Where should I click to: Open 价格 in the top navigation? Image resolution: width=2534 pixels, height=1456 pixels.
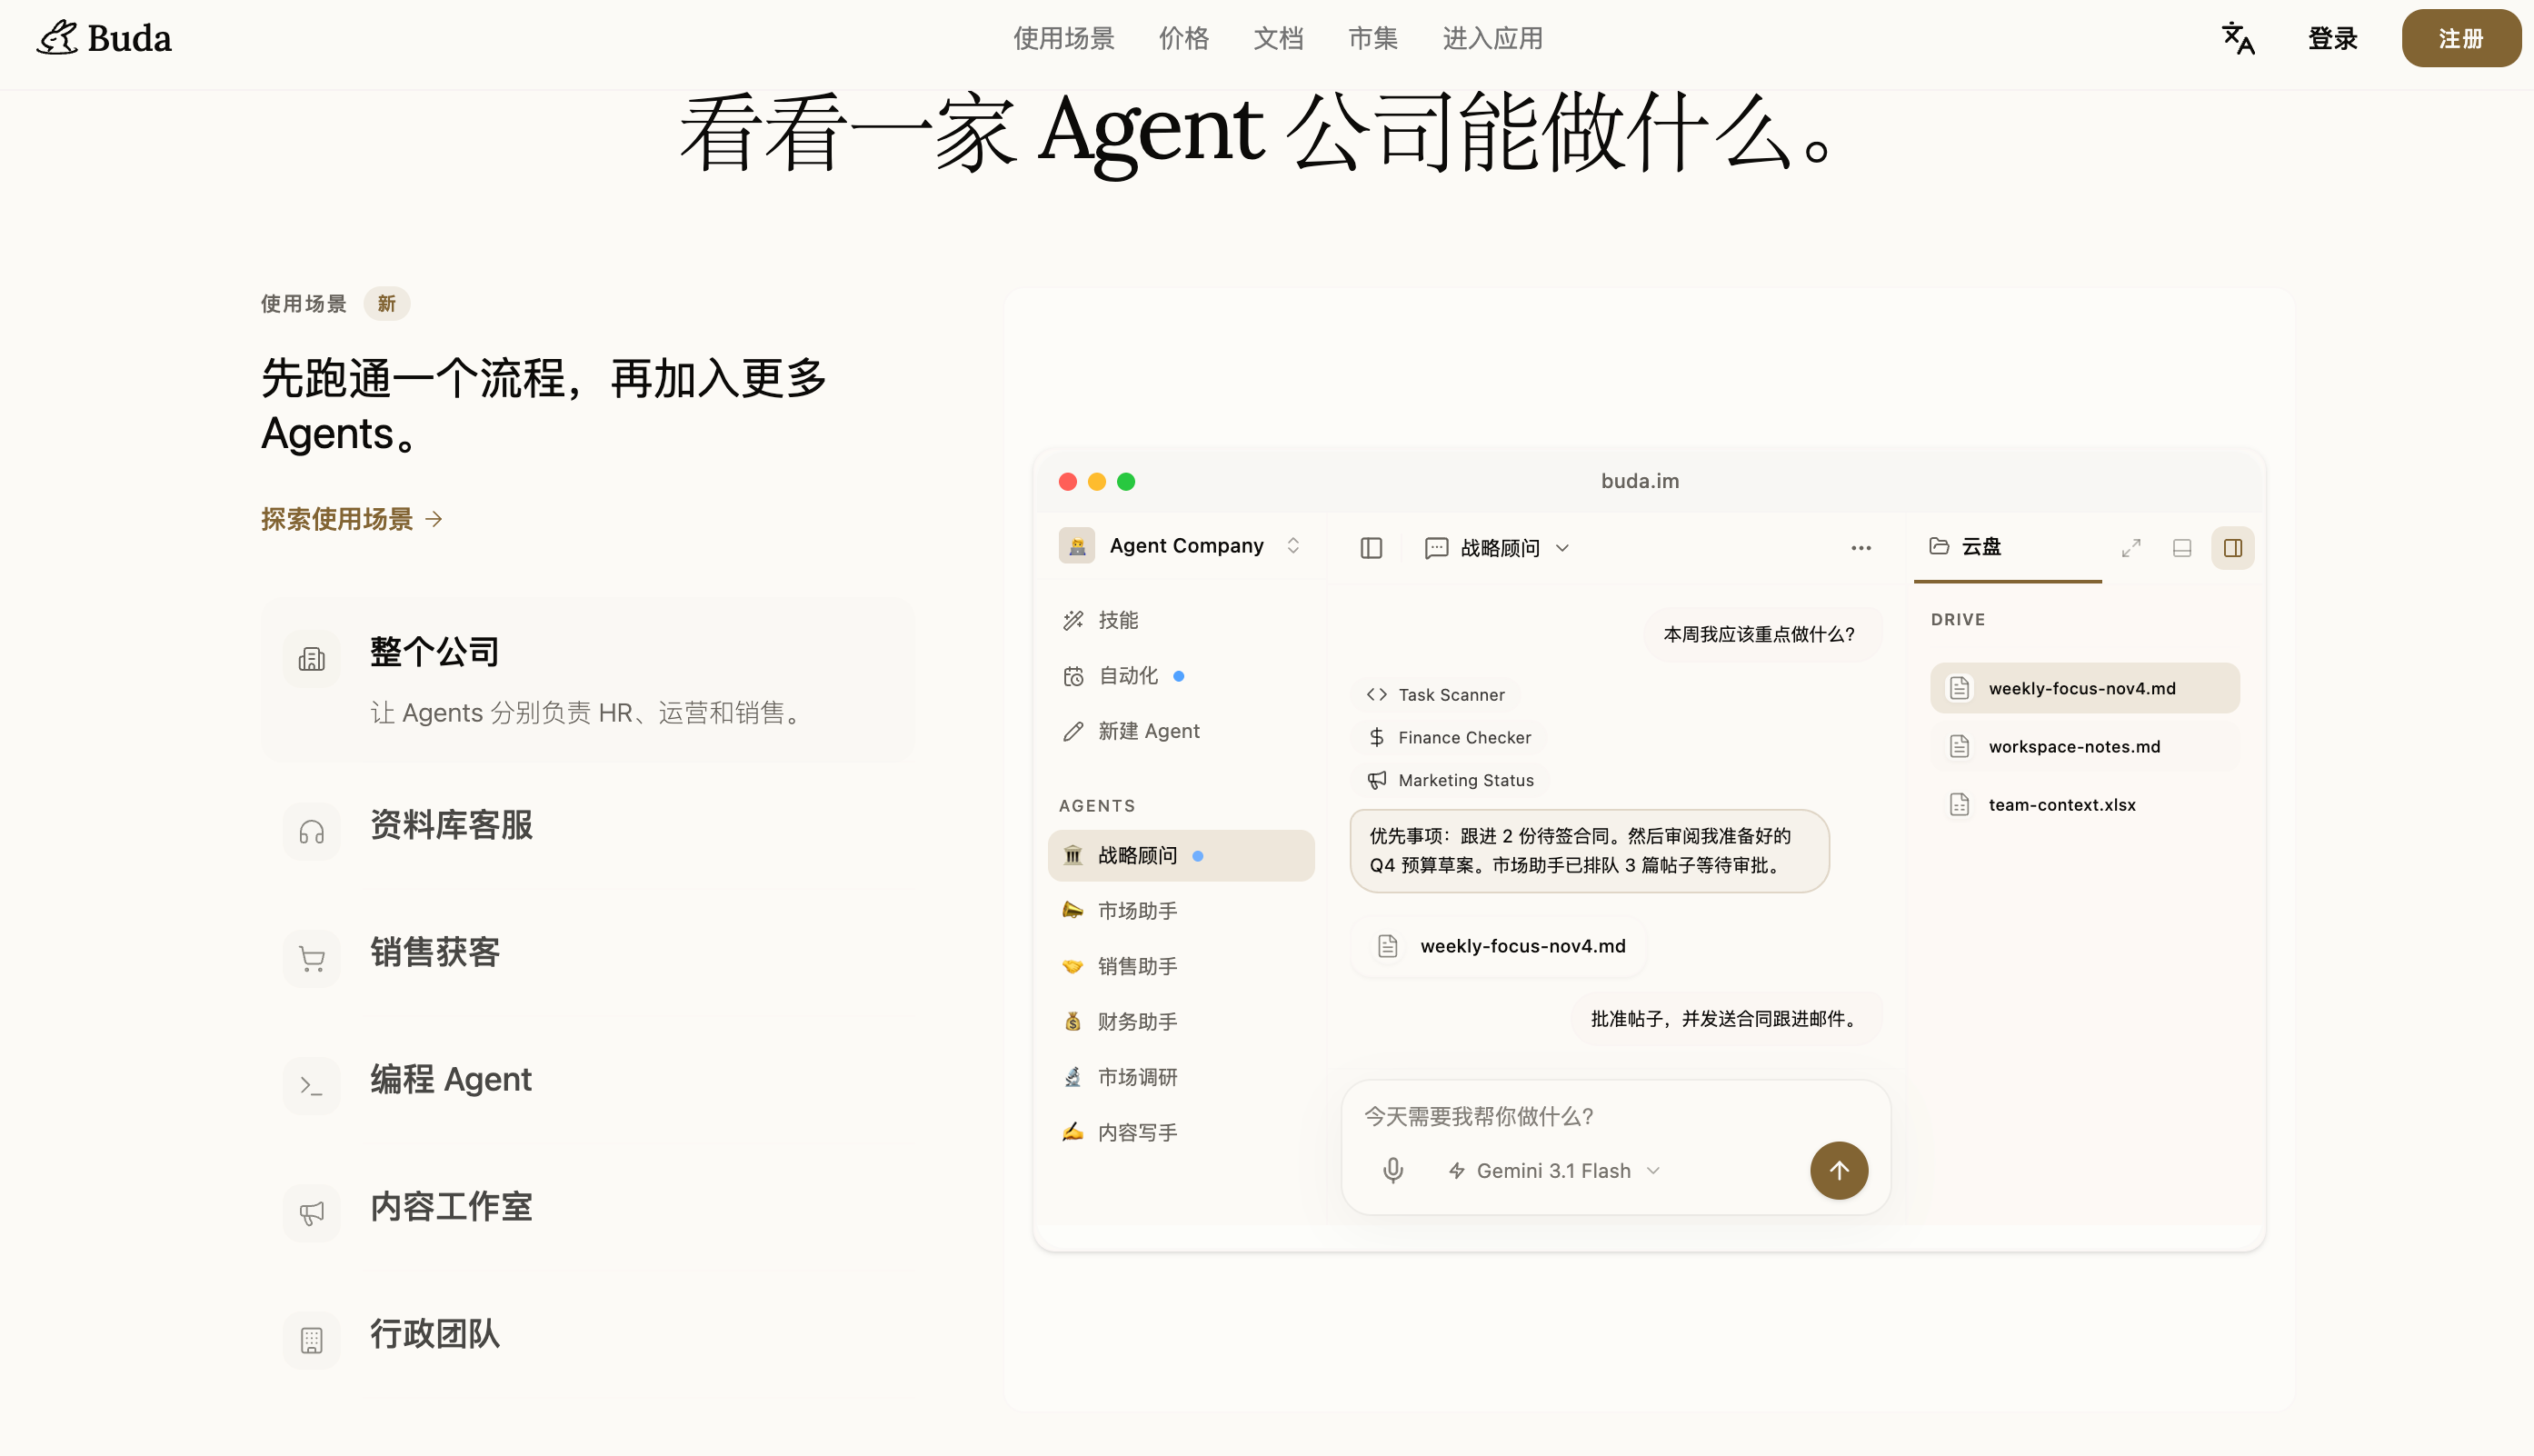click(1184, 38)
